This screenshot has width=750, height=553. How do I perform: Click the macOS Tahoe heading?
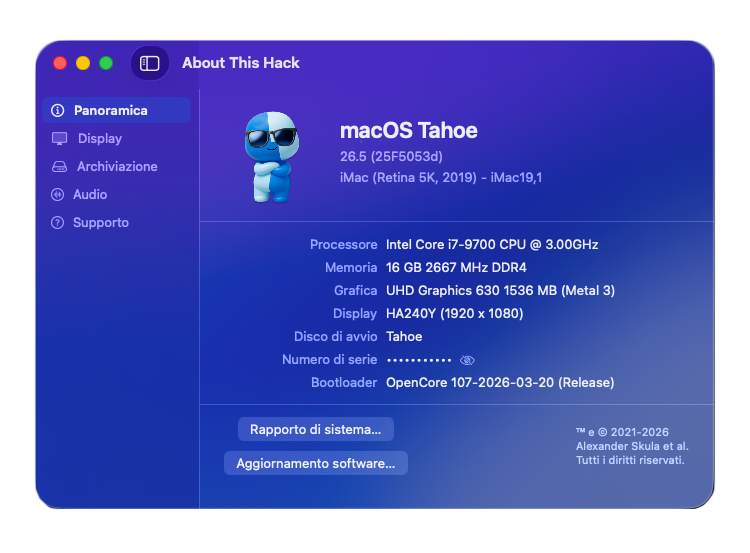click(x=408, y=131)
